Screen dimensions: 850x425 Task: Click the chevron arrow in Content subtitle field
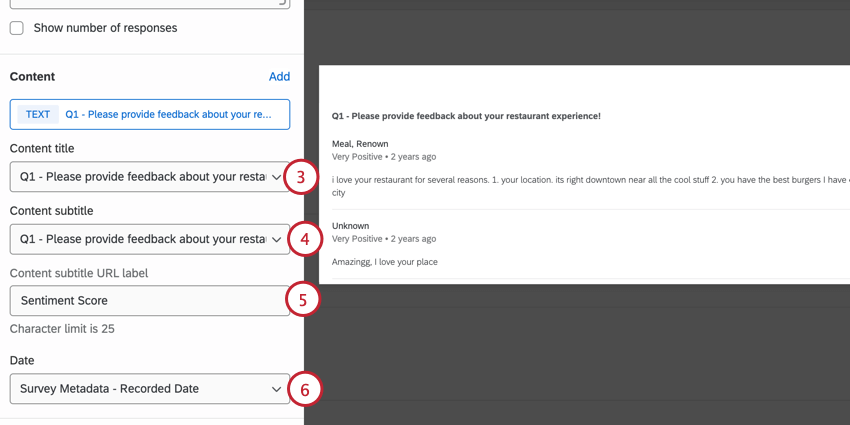pyautogui.click(x=276, y=239)
